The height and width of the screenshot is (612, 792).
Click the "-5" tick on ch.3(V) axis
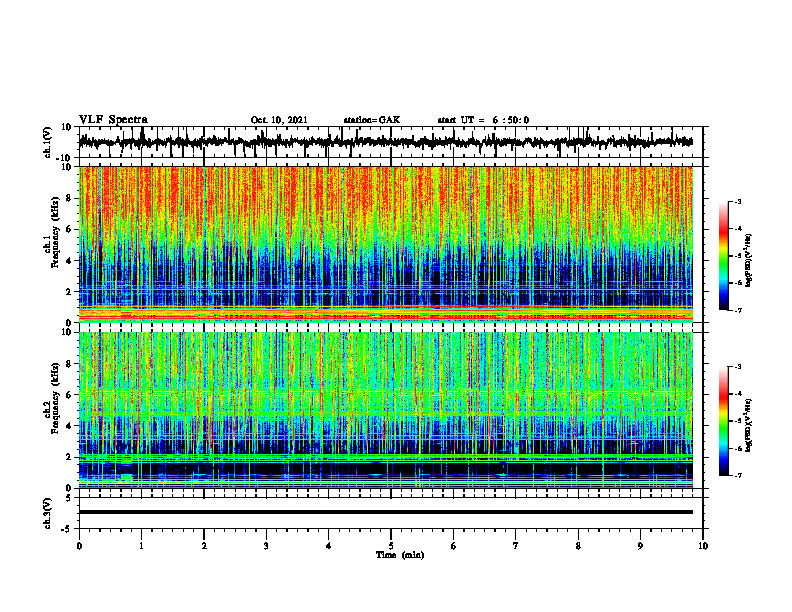coord(68,529)
